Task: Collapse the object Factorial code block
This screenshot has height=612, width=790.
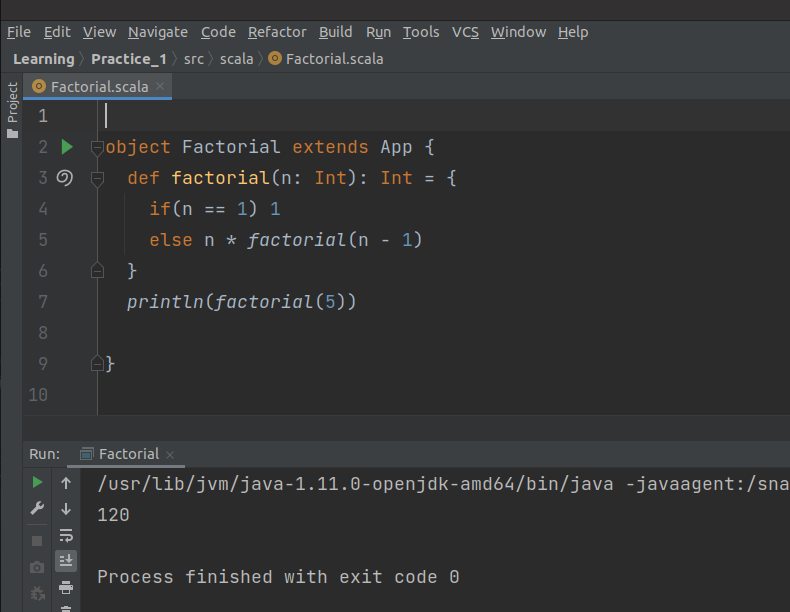Action: click(97, 148)
